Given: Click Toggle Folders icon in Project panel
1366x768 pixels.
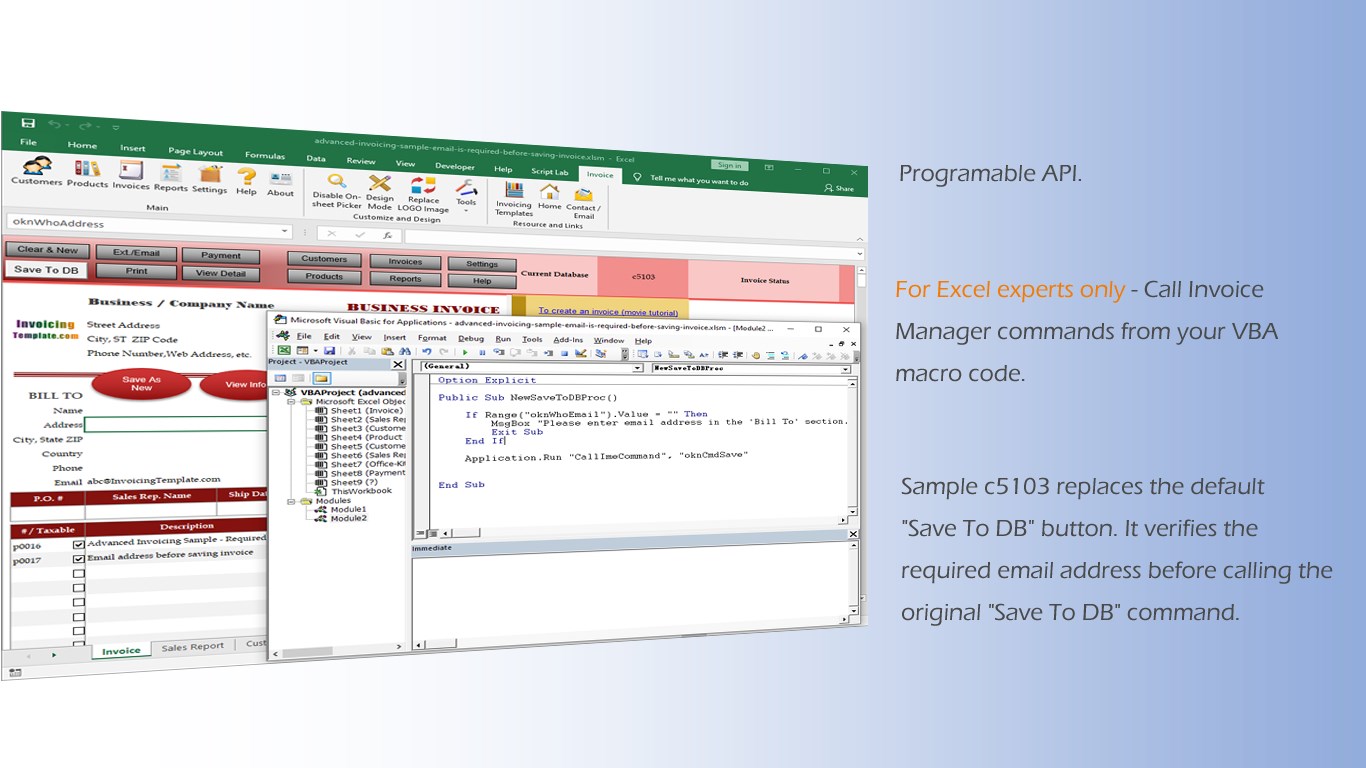Looking at the screenshot, I should (321, 378).
